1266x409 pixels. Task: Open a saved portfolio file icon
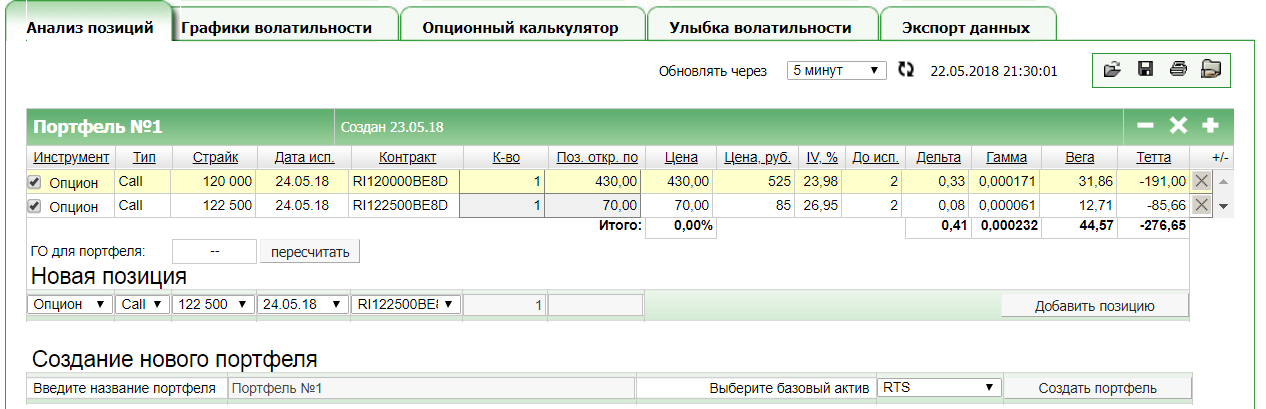(1111, 70)
